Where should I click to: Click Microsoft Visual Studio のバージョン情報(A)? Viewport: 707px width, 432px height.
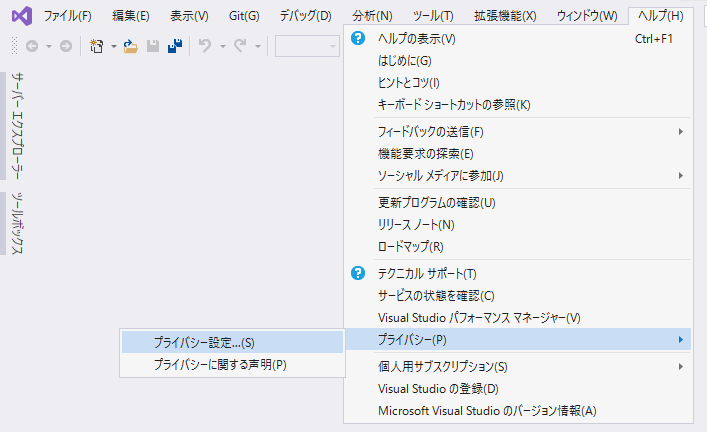[487, 411]
